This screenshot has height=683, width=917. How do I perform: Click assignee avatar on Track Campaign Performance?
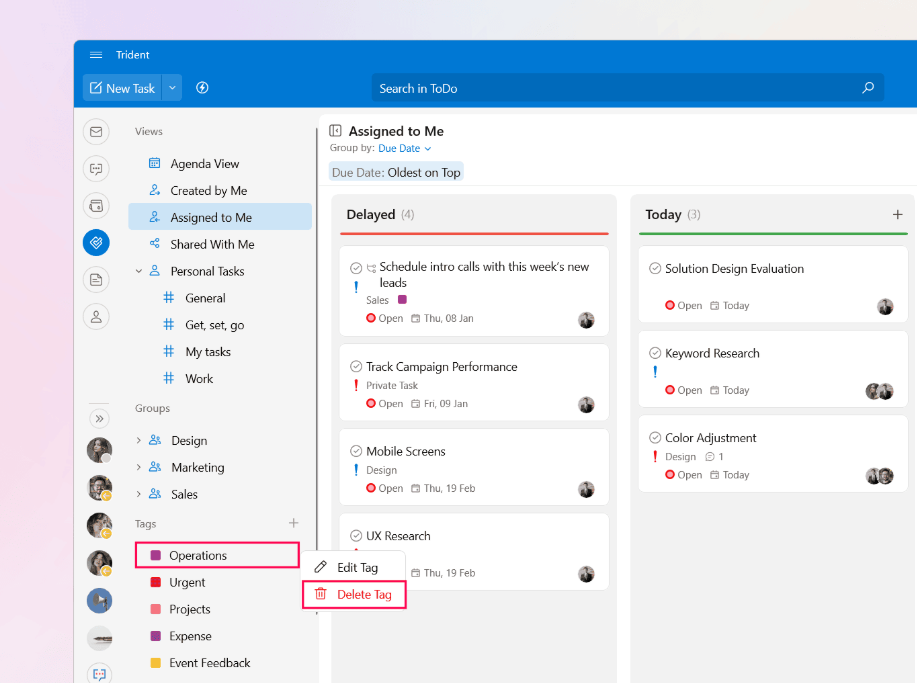pos(586,405)
